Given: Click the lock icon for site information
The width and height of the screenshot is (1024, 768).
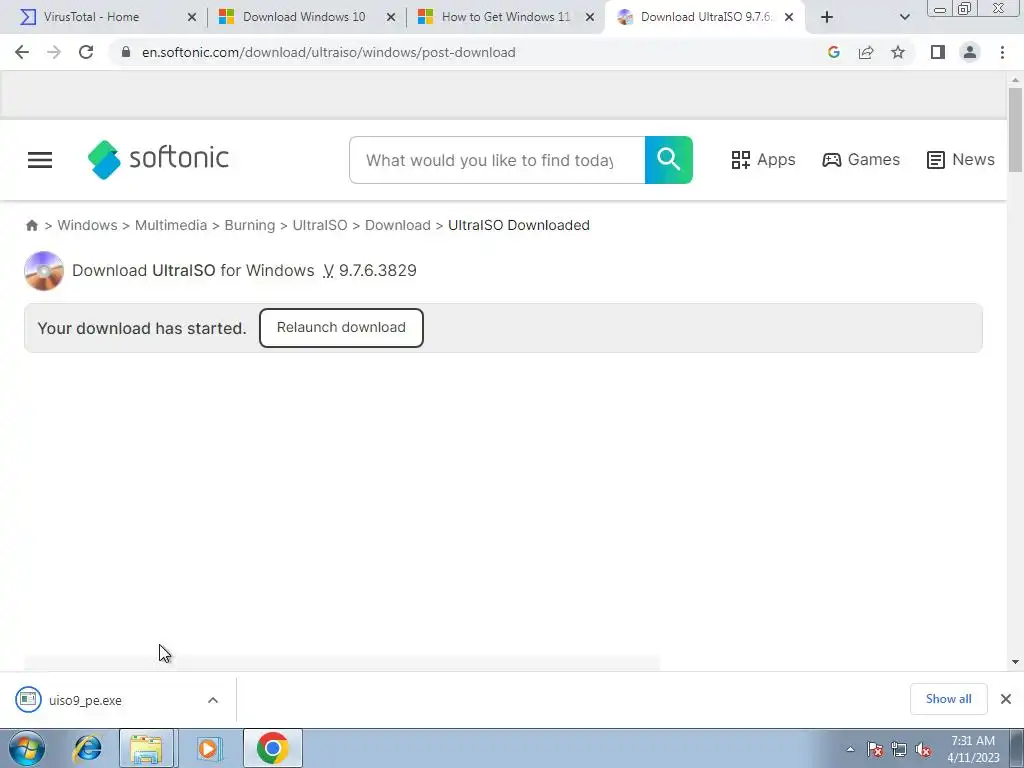Looking at the screenshot, I should coord(126,52).
